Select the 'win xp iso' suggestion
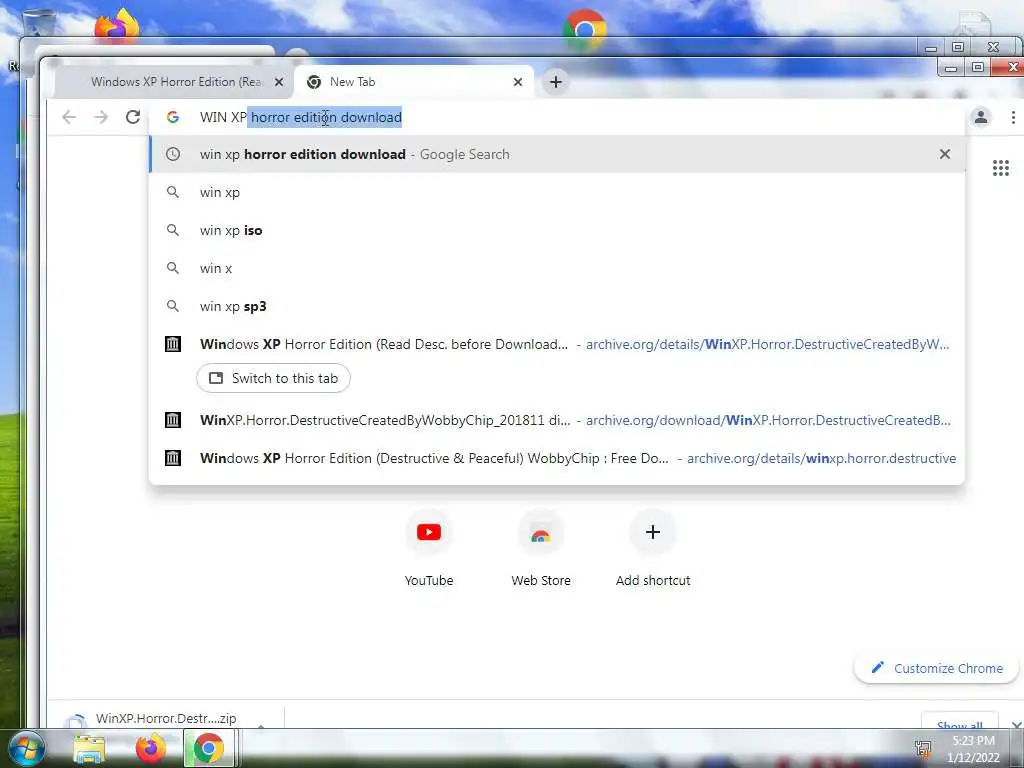1024x768 pixels. click(x=557, y=230)
